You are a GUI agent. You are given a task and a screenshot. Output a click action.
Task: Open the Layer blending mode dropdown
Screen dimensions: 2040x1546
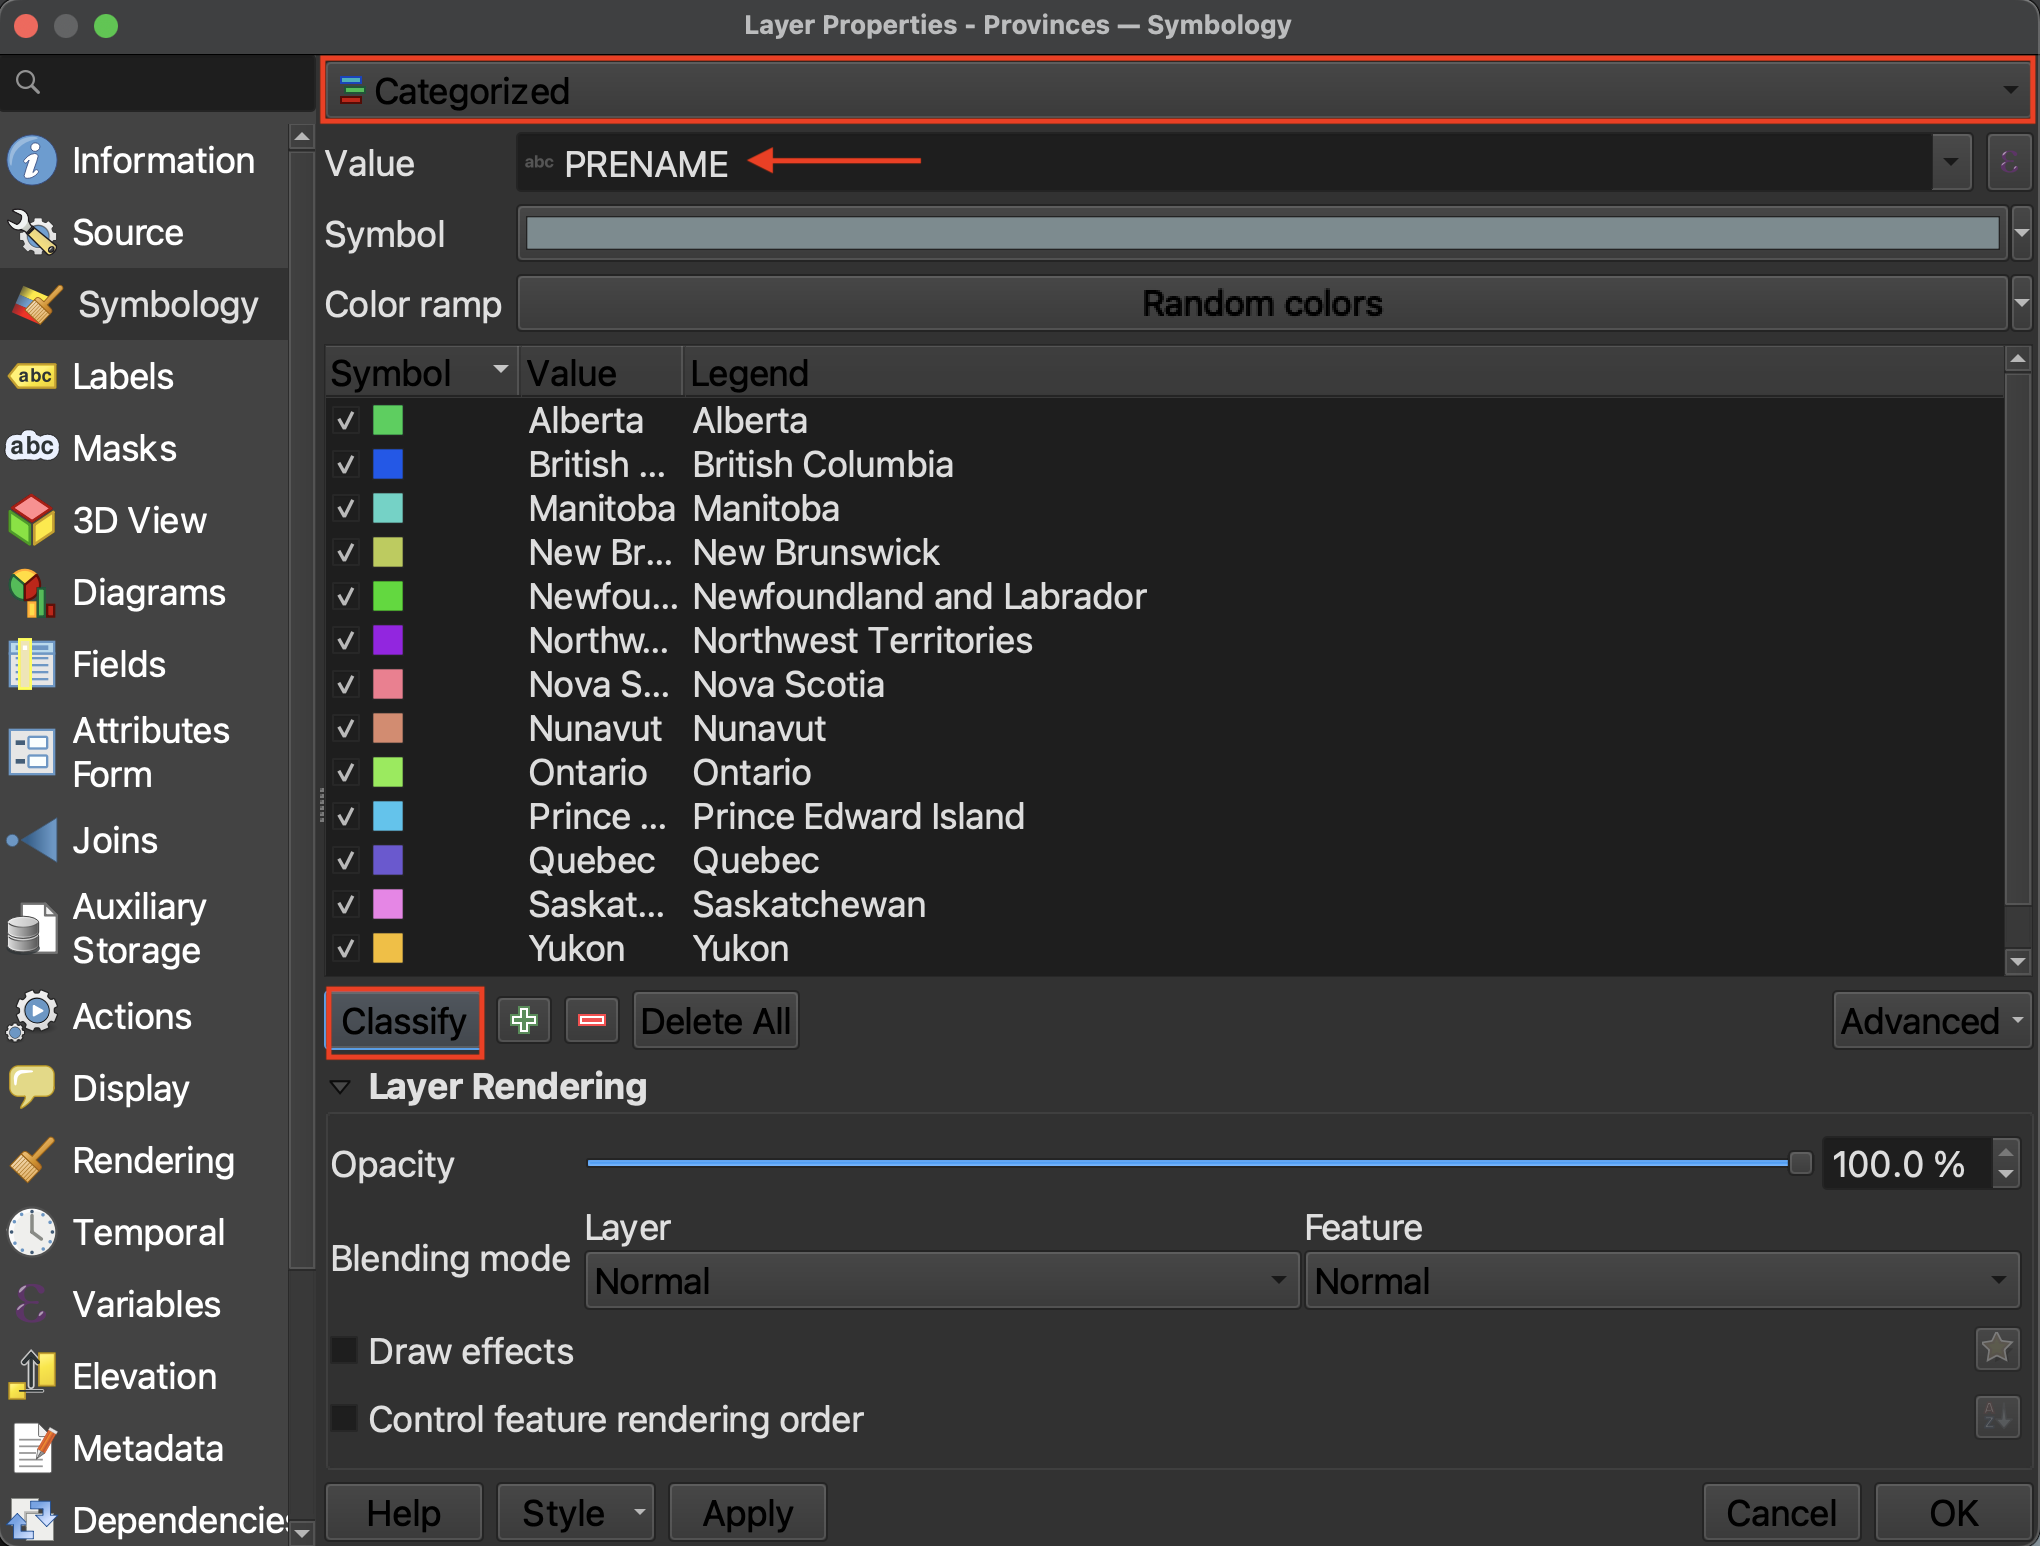coord(941,1281)
